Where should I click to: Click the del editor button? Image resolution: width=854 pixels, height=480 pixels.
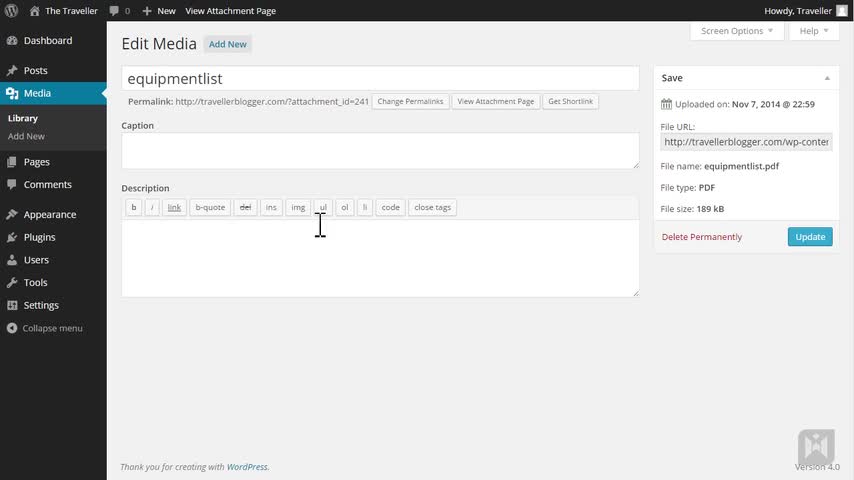coord(245,207)
